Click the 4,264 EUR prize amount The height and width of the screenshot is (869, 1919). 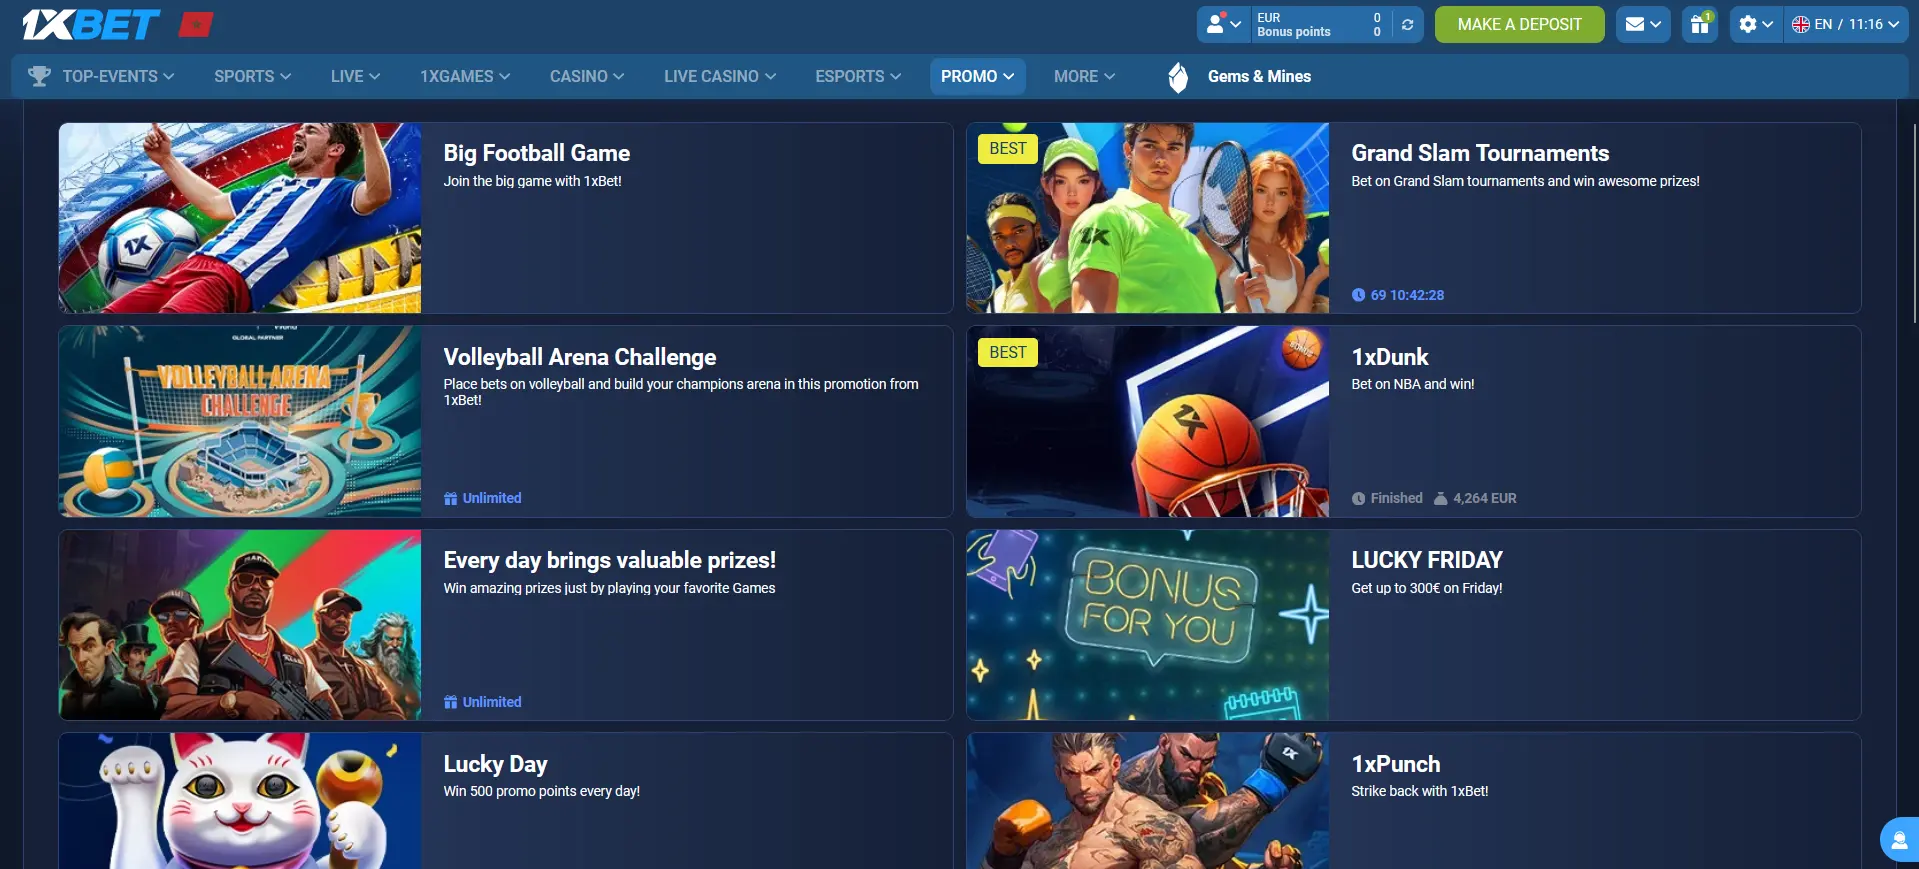(x=1485, y=498)
